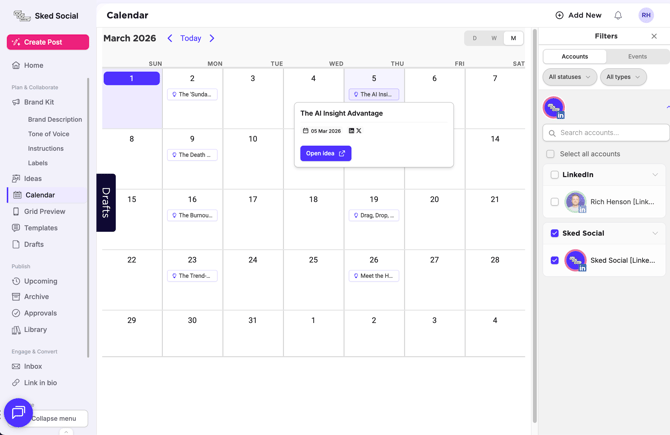This screenshot has height=435, width=670.
Task: Switch to the Events filter tab
Action: [637, 56]
